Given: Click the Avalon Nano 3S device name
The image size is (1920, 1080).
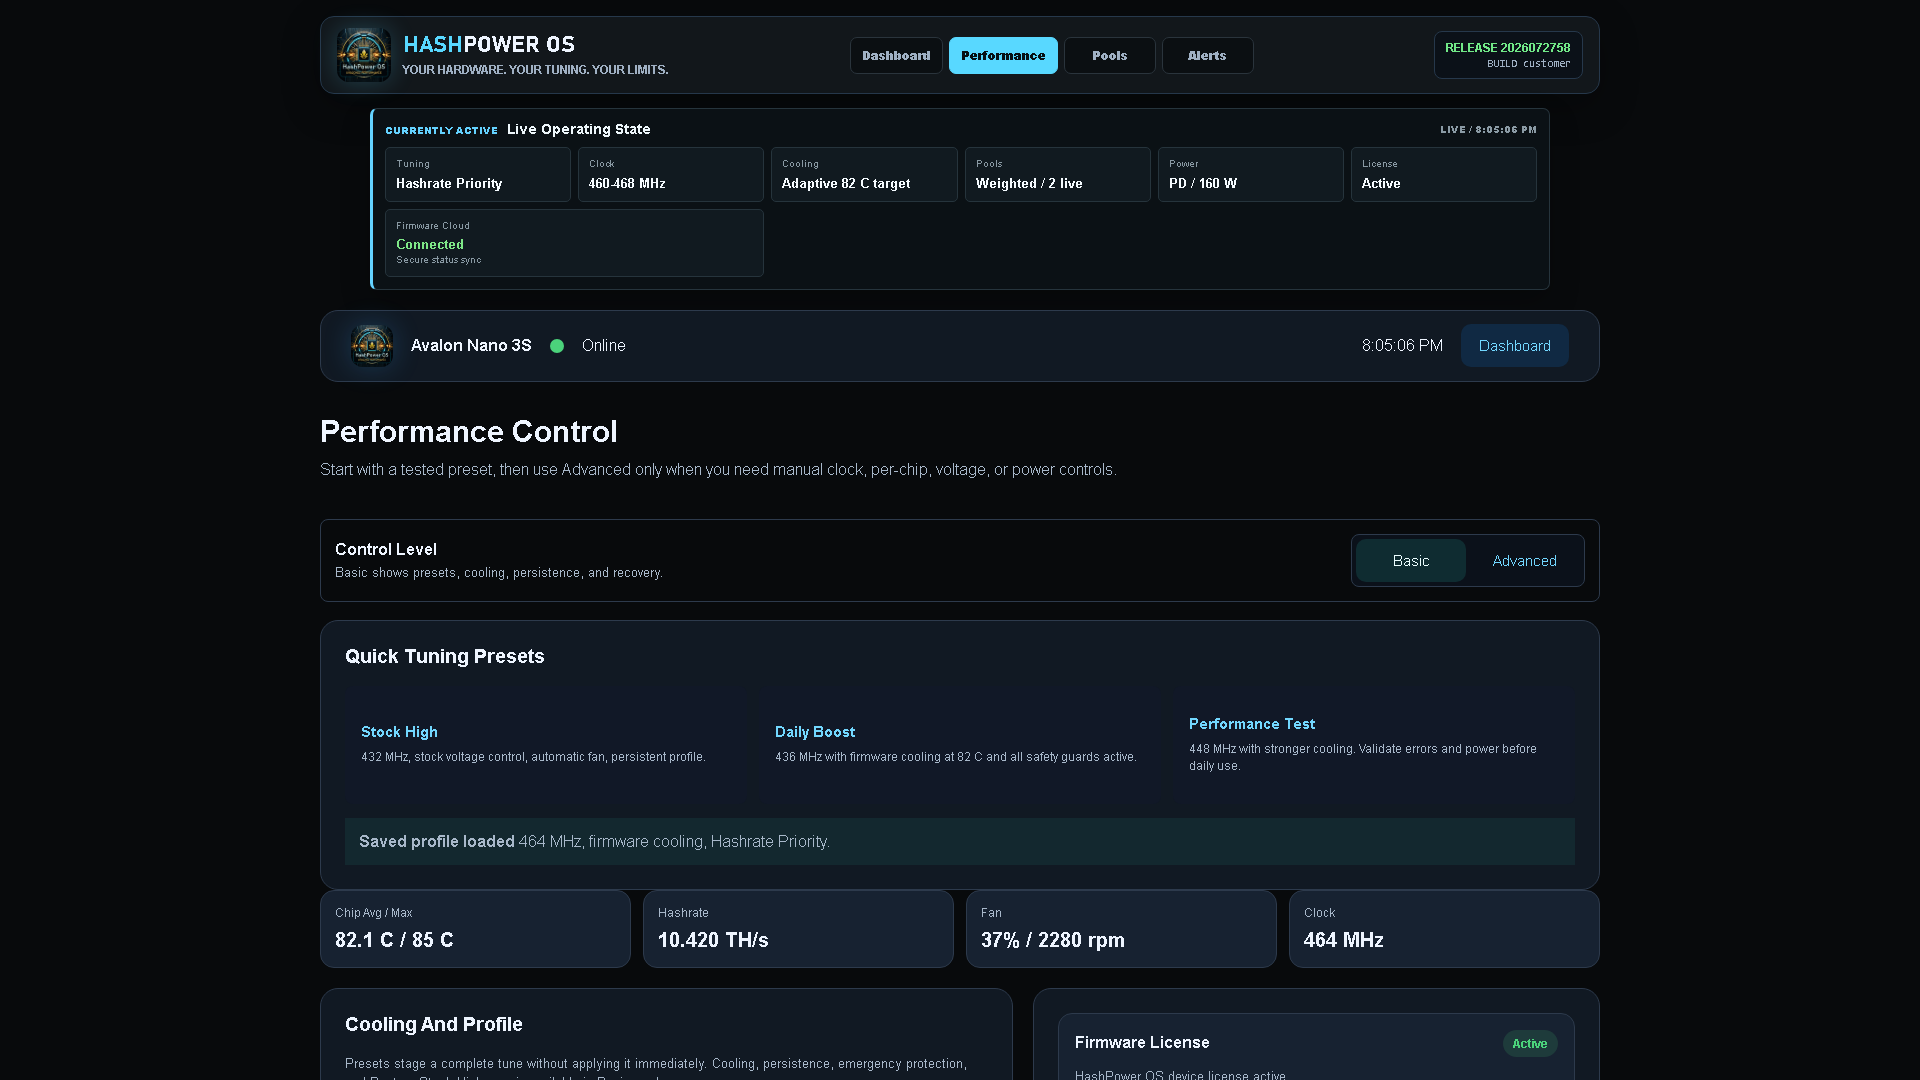Looking at the screenshot, I should point(471,346).
